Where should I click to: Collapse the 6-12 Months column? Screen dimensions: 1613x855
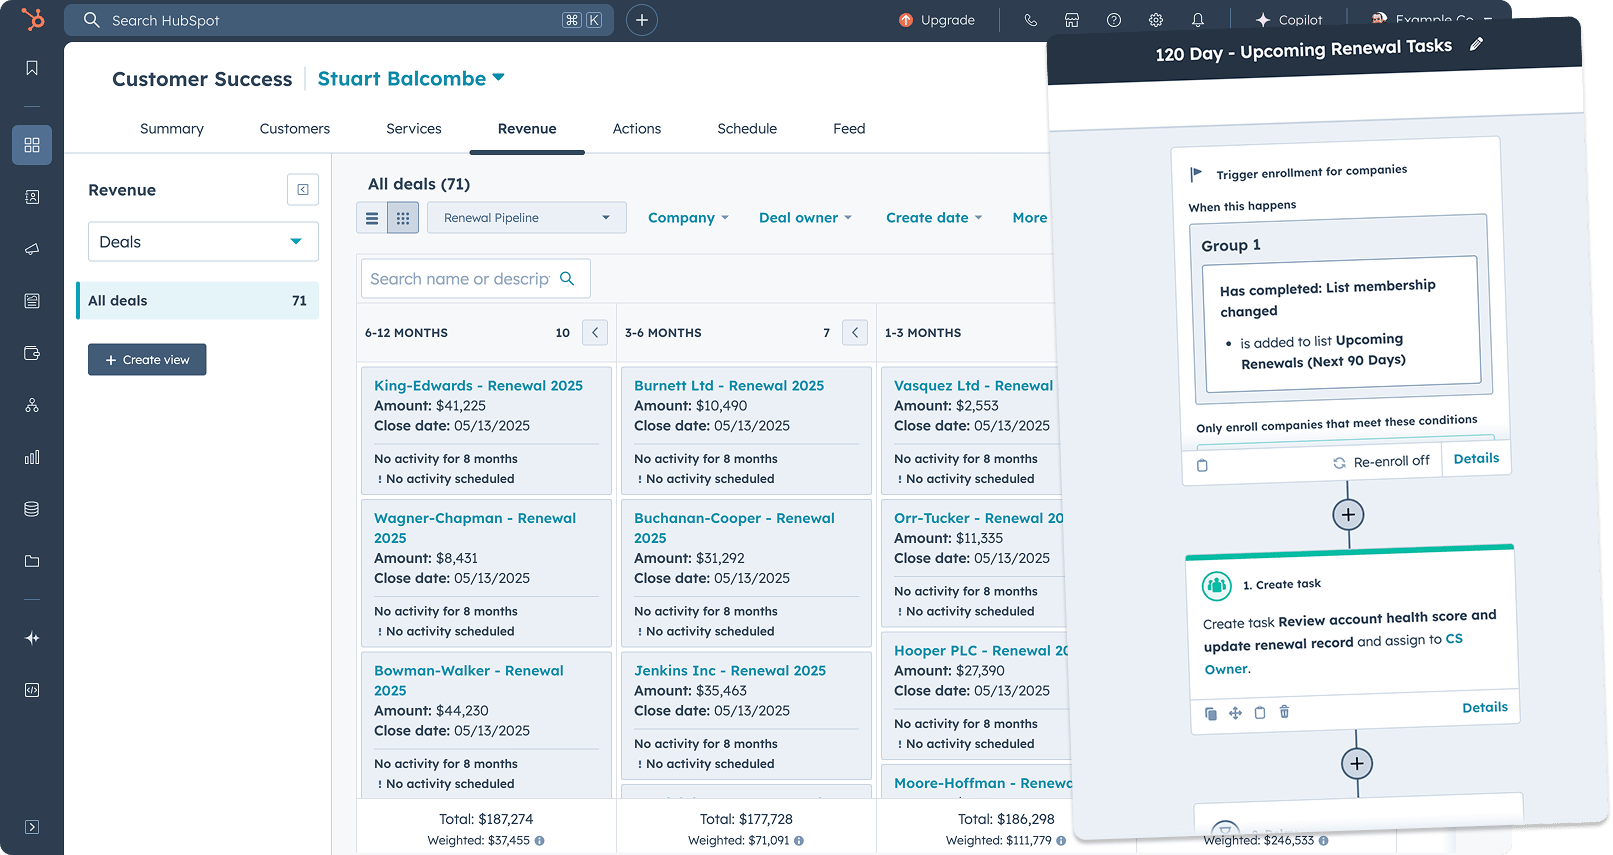point(595,333)
